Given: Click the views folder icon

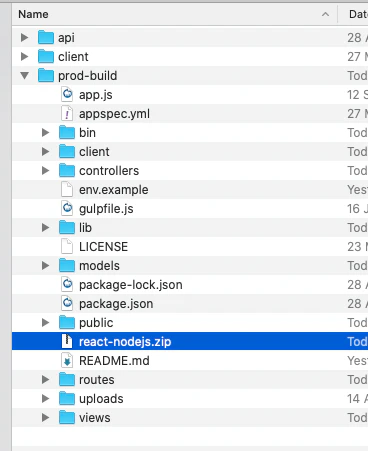Looking at the screenshot, I should pyautogui.click(x=67, y=417).
